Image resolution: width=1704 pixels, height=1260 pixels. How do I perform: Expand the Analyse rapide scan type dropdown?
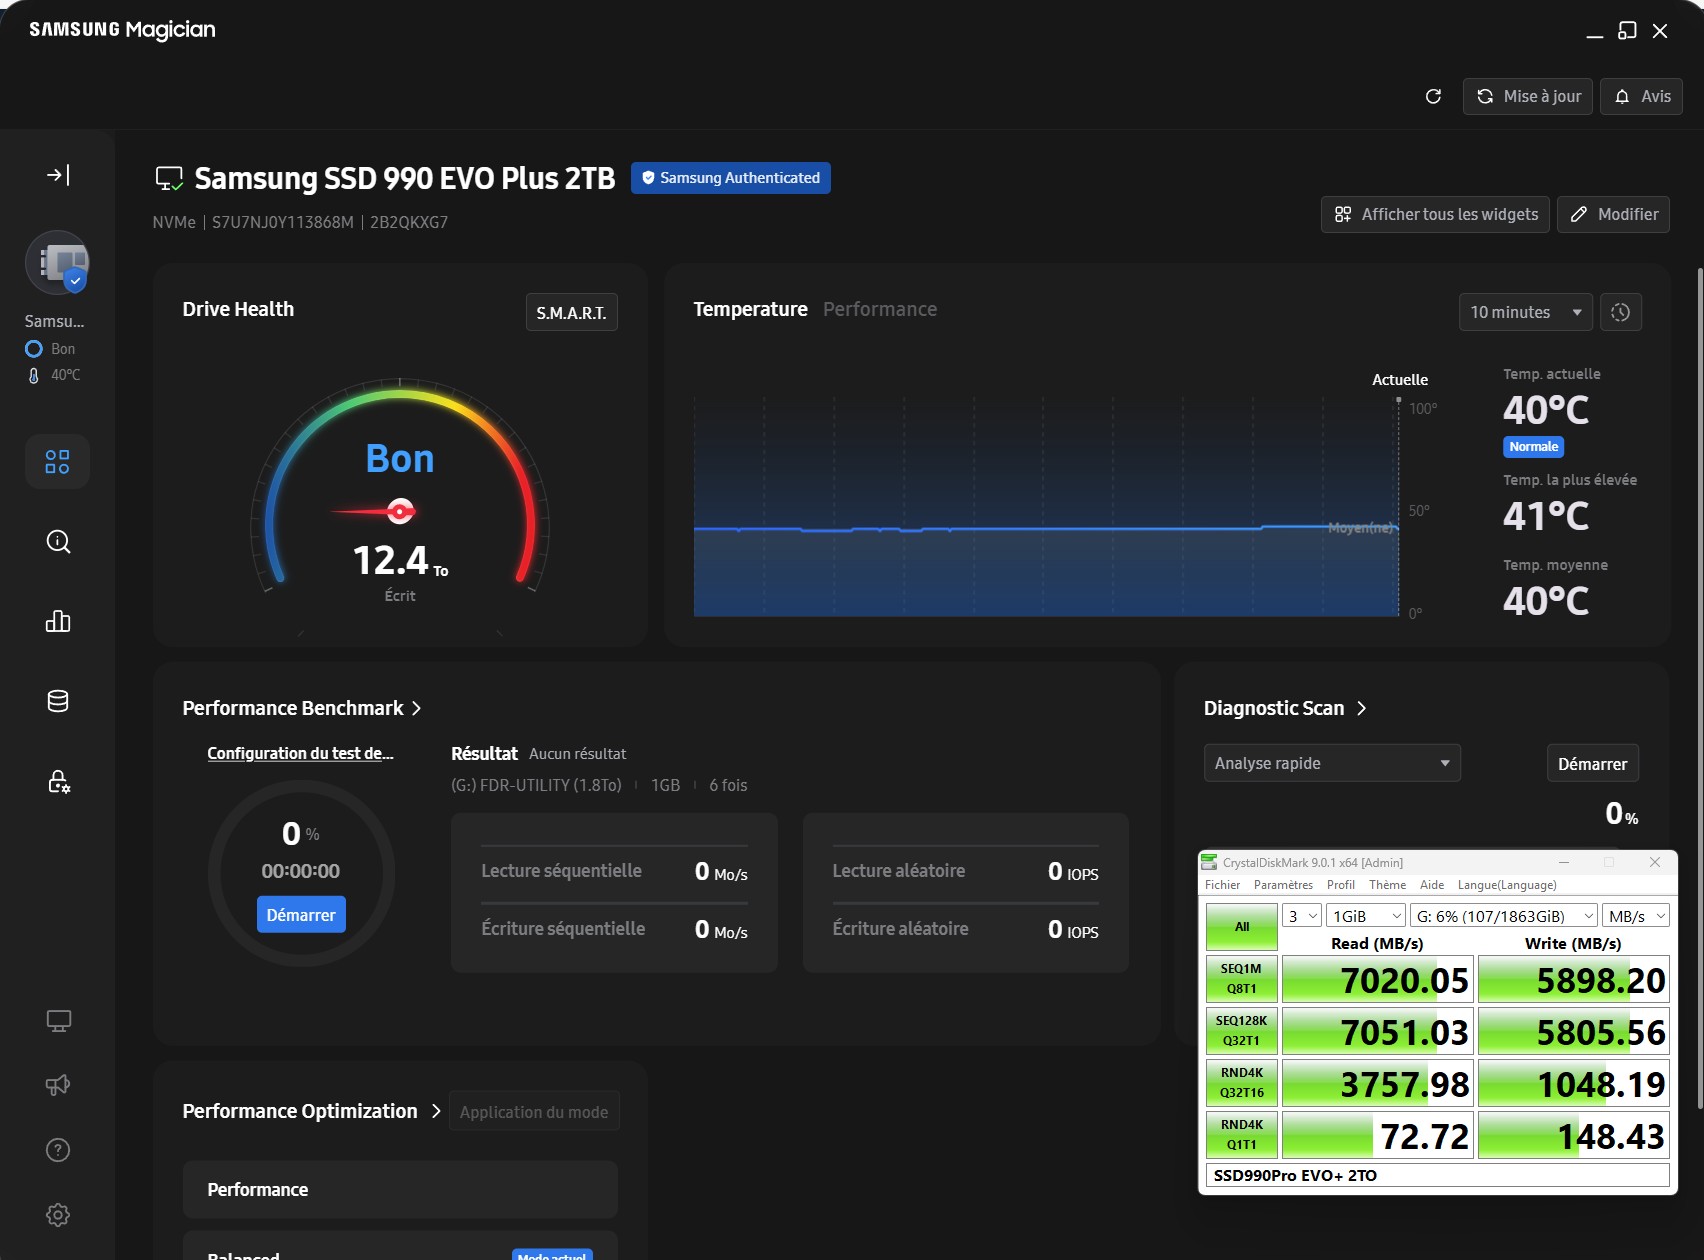(1331, 764)
